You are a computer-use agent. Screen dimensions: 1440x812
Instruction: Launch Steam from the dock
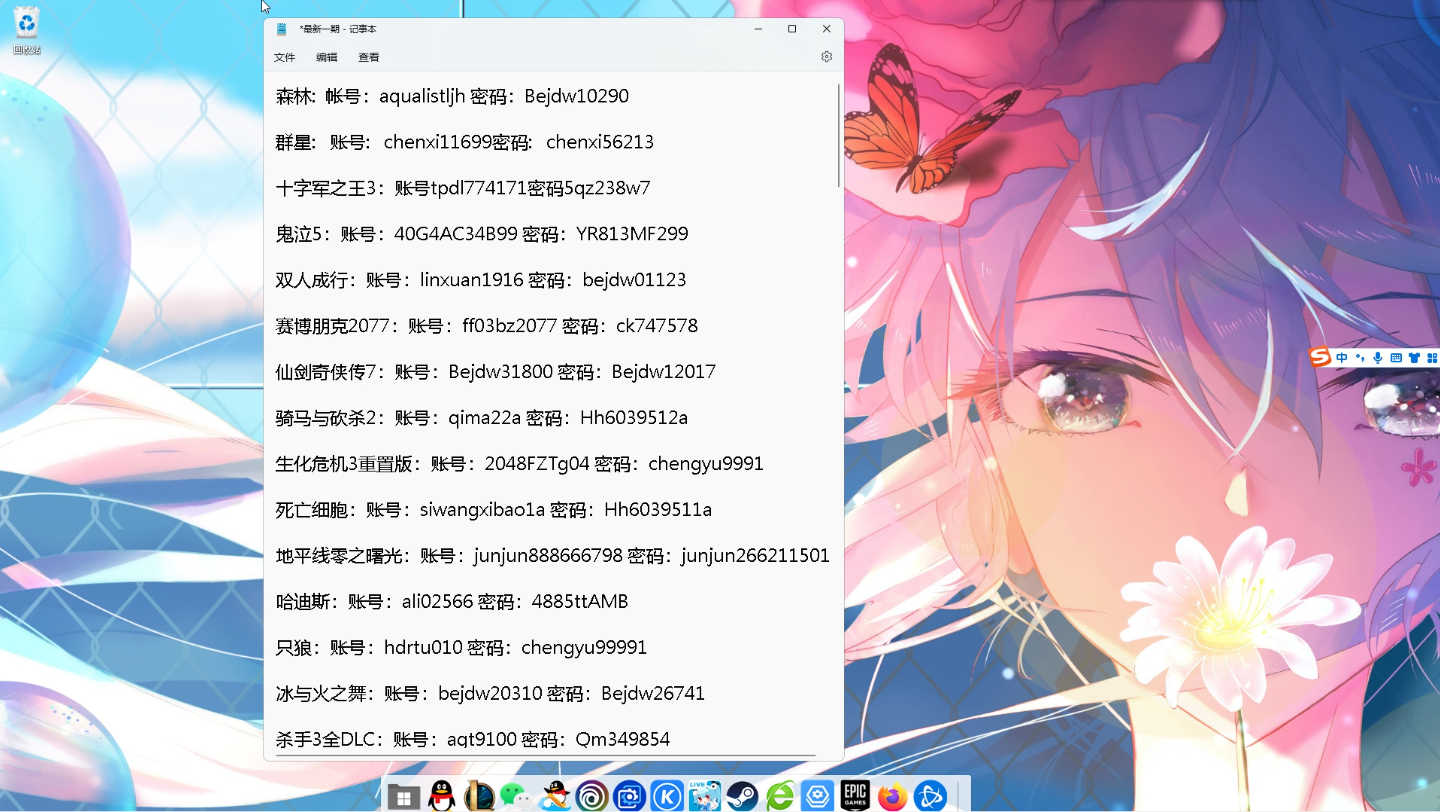coord(742,796)
